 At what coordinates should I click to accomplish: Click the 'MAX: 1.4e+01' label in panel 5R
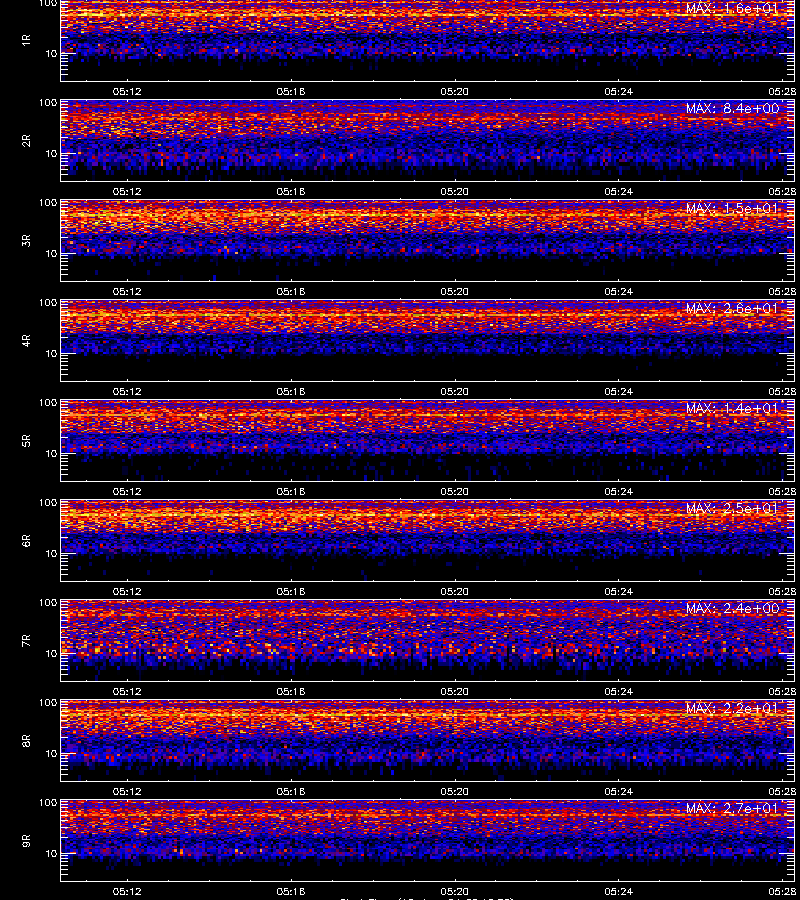click(732, 408)
